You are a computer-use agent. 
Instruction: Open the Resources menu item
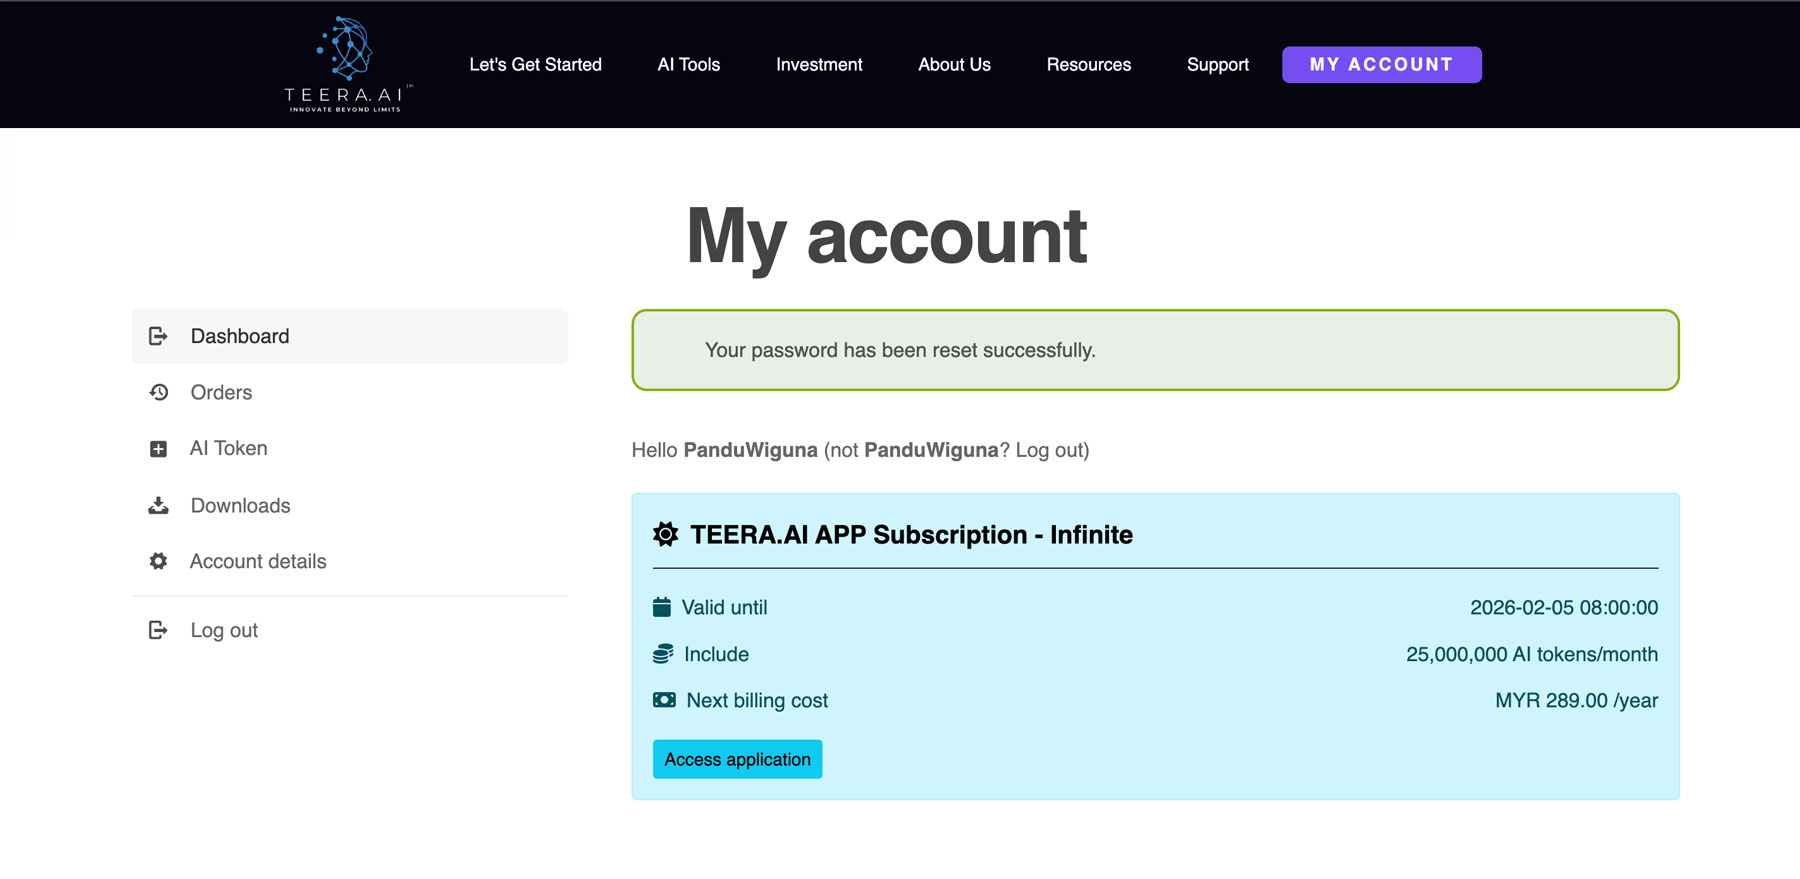(x=1089, y=65)
